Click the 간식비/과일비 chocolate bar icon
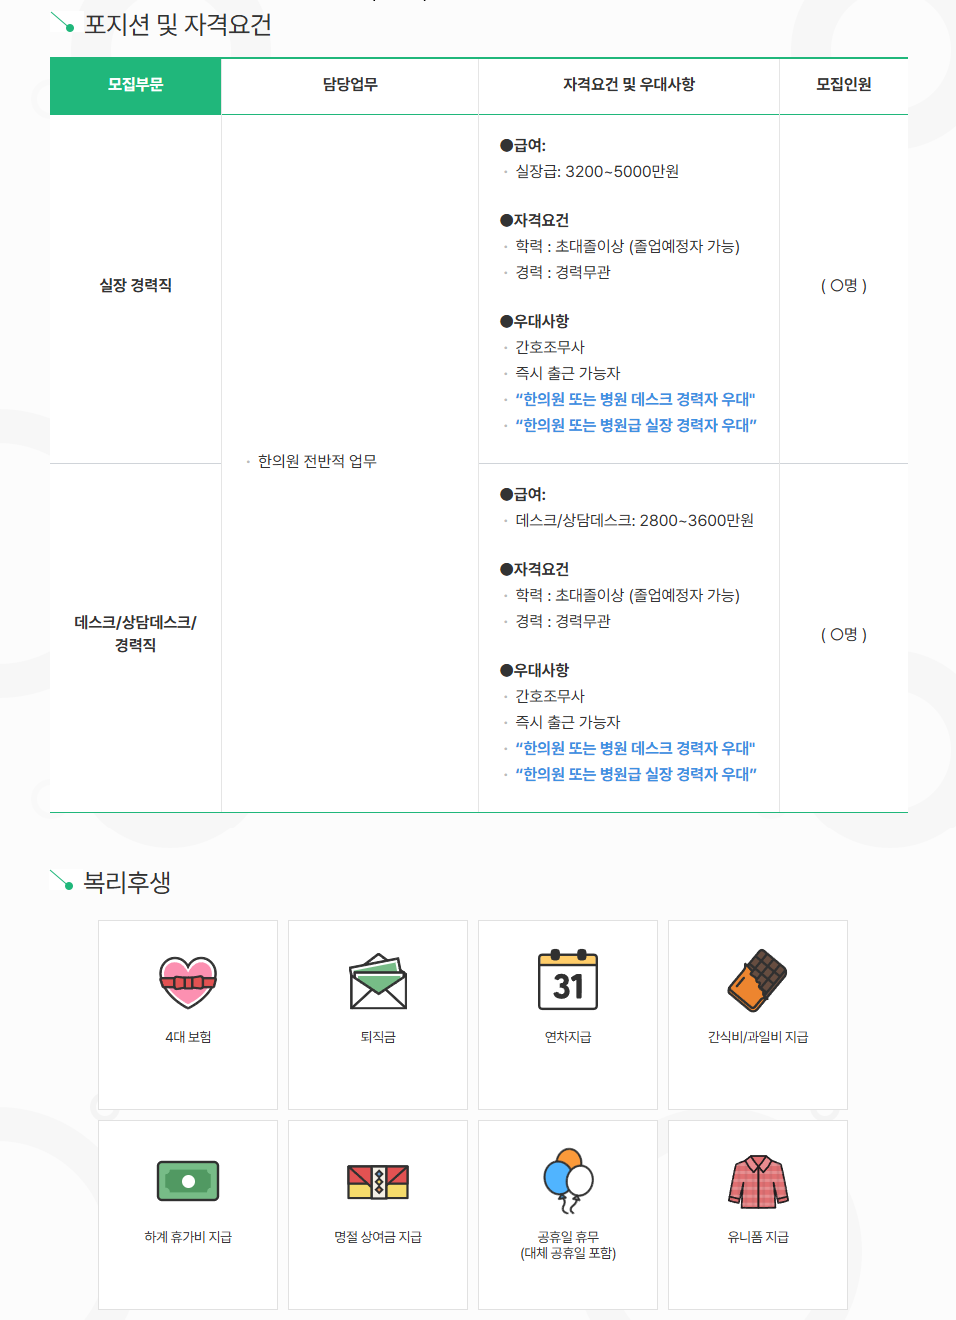This screenshot has width=956, height=1320. point(757,981)
